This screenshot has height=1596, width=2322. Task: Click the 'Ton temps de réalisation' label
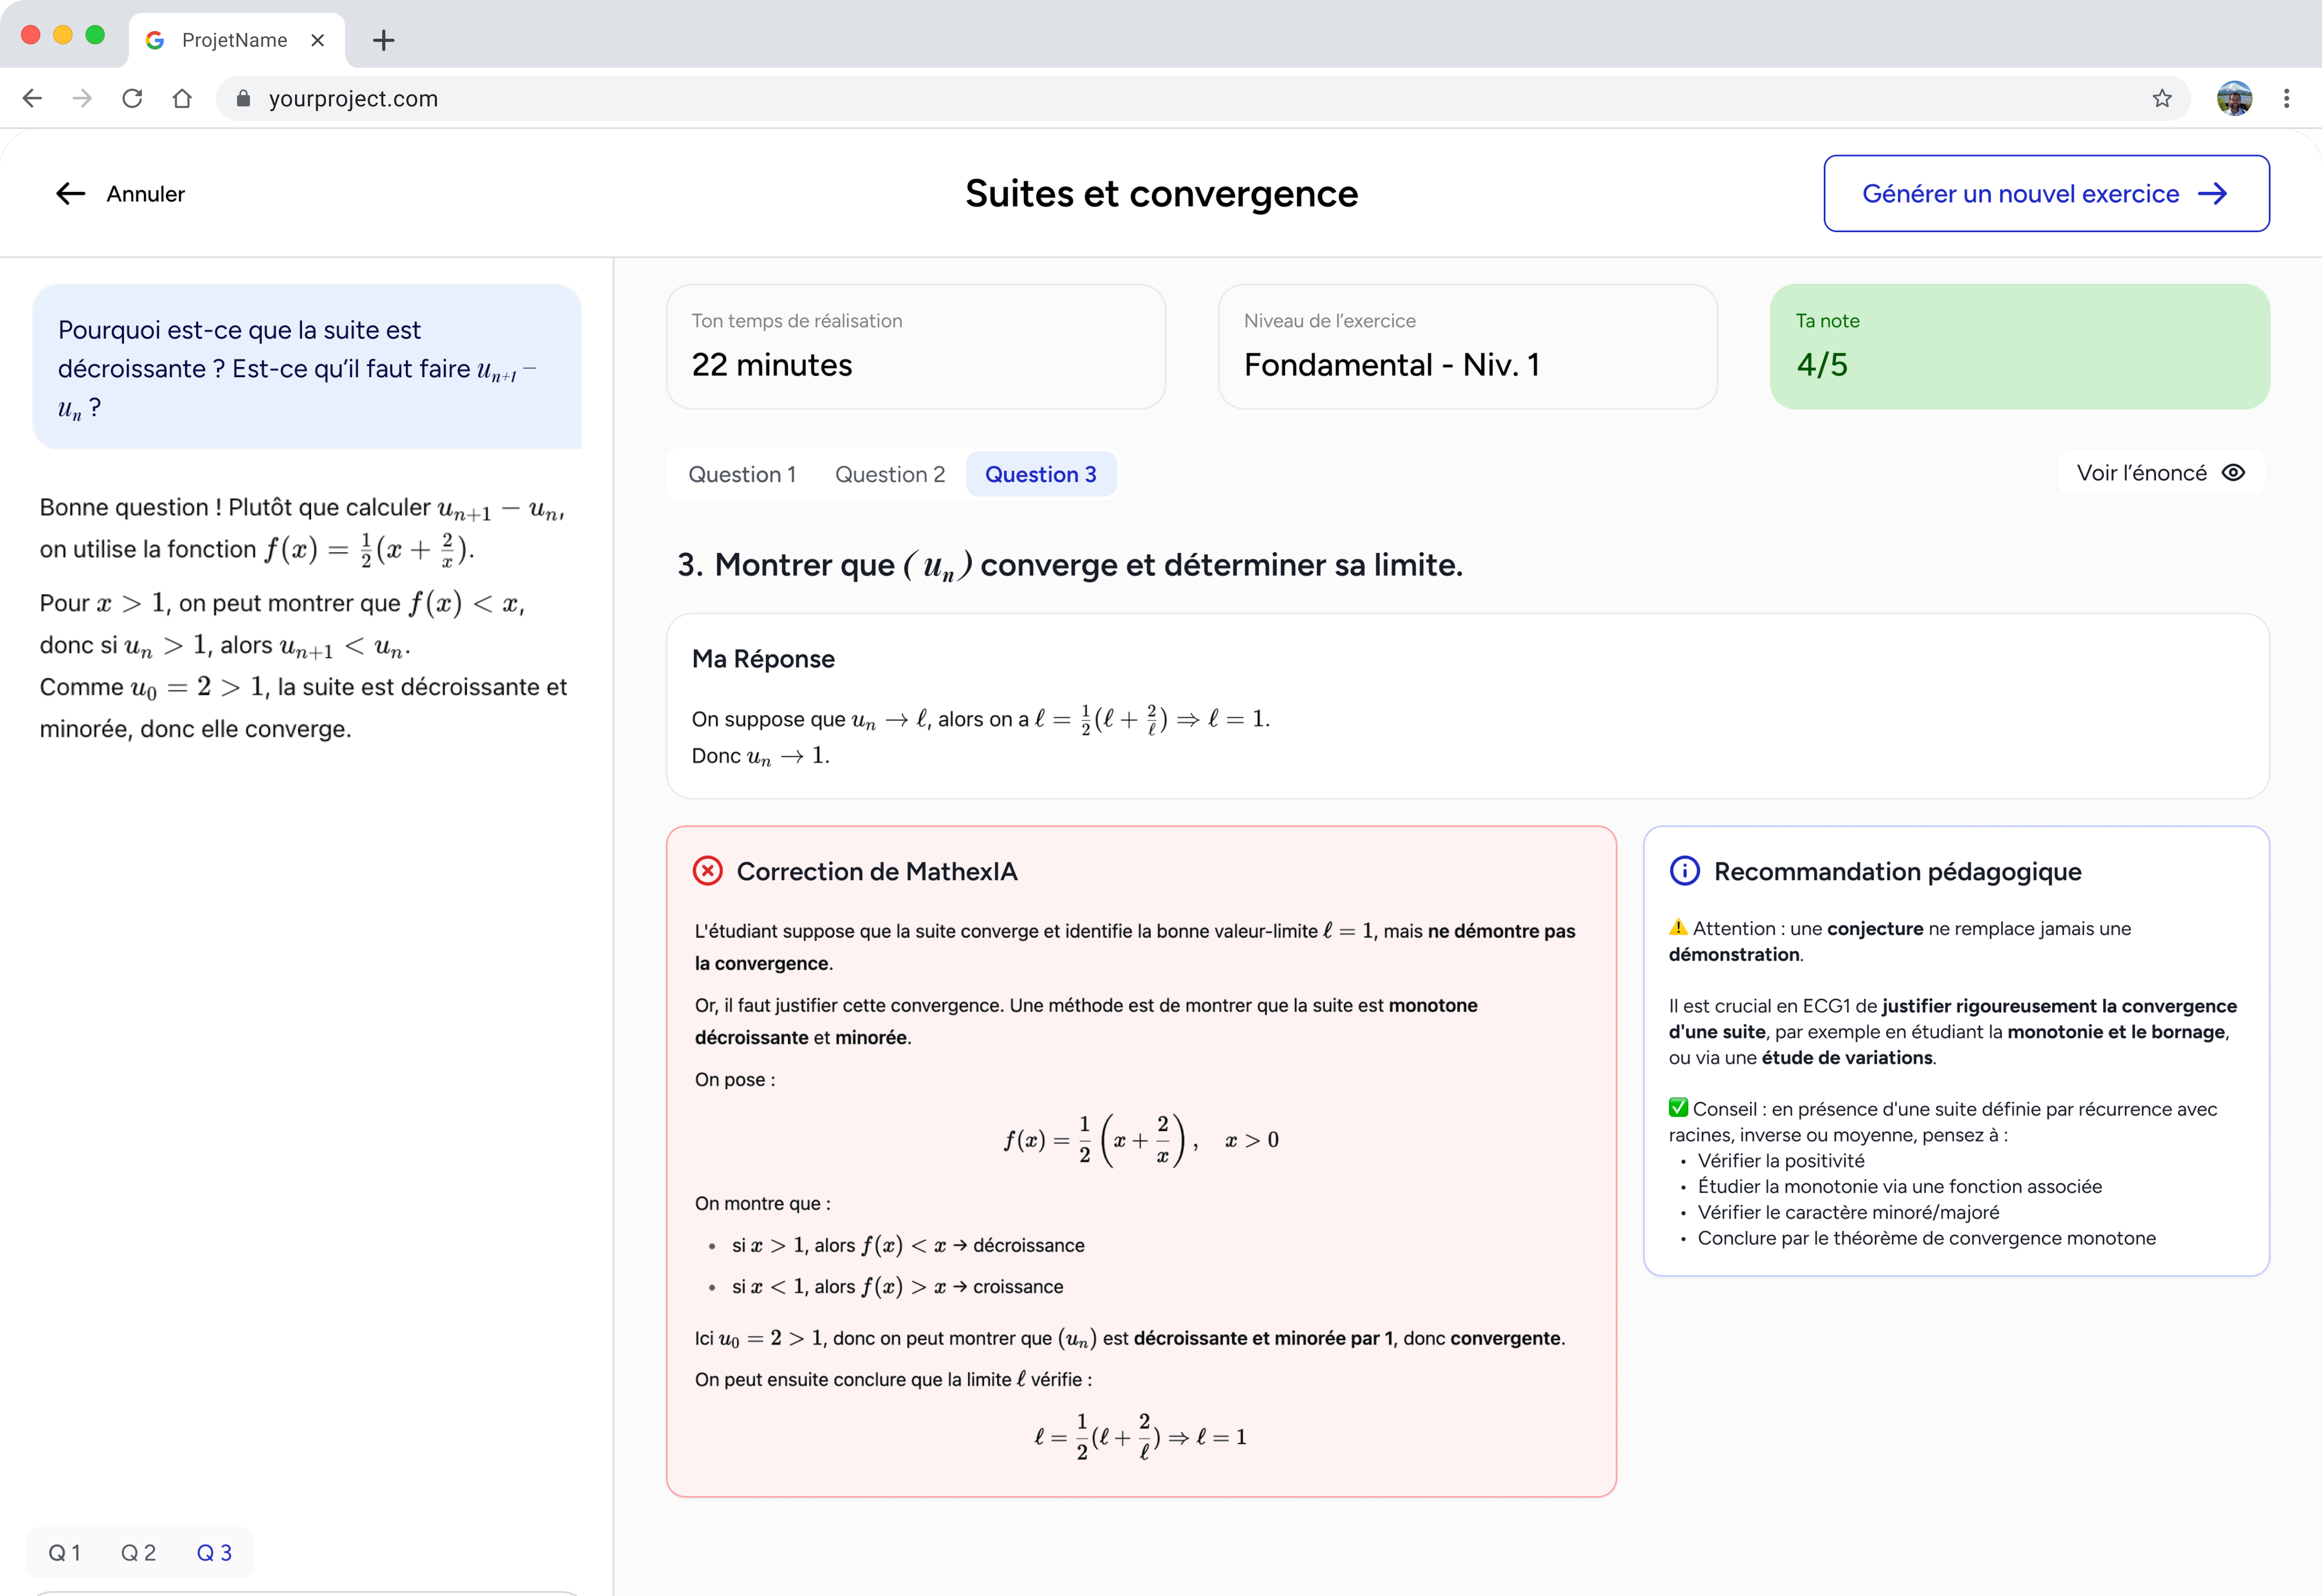point(797,321)
